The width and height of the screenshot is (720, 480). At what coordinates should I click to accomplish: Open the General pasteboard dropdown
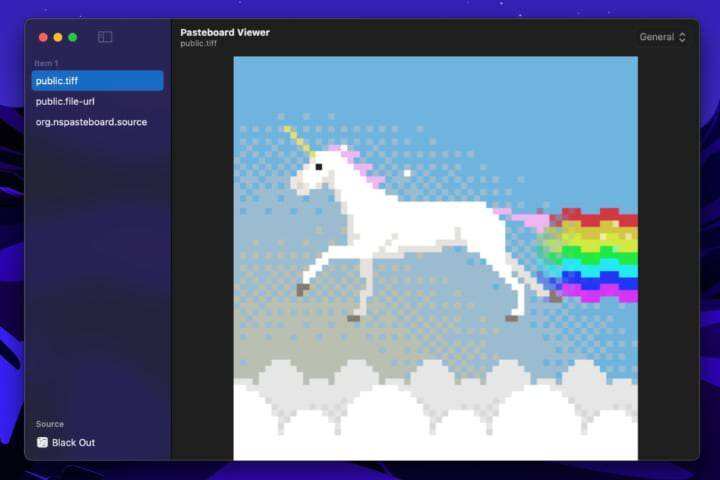pyautogui.click(x=663, y=37)
